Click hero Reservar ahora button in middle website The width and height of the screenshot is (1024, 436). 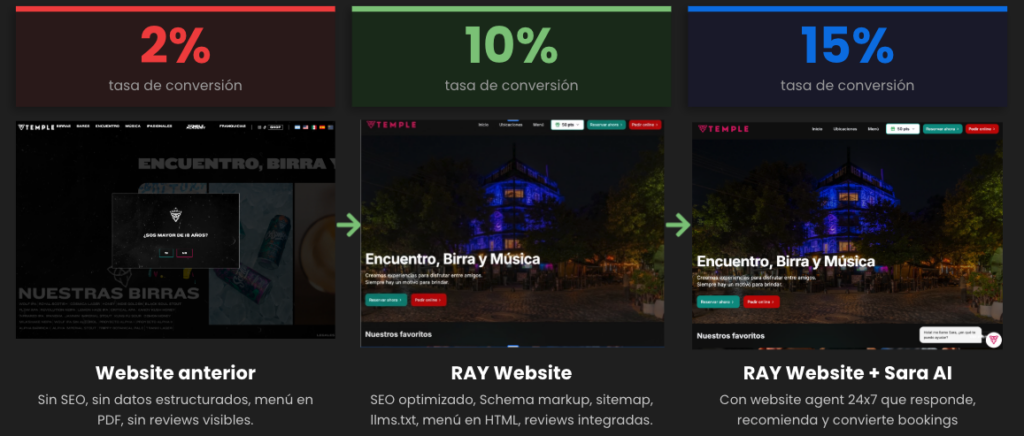385,299
